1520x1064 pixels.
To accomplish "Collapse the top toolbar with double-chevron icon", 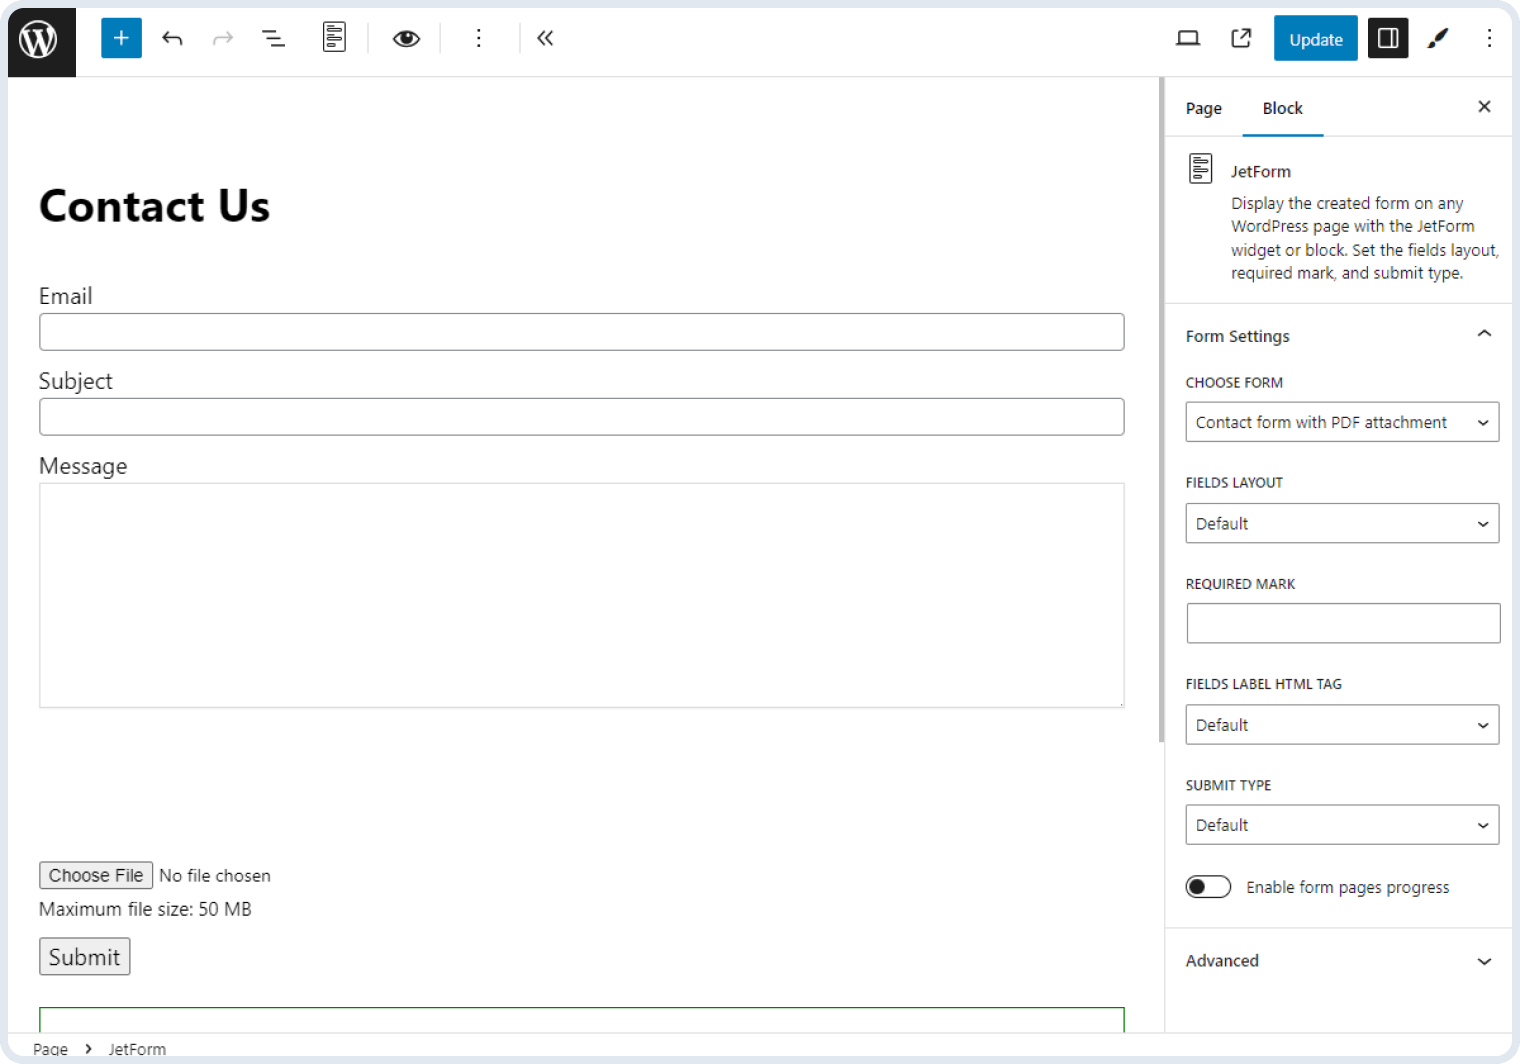I will (x=545, y=38).
